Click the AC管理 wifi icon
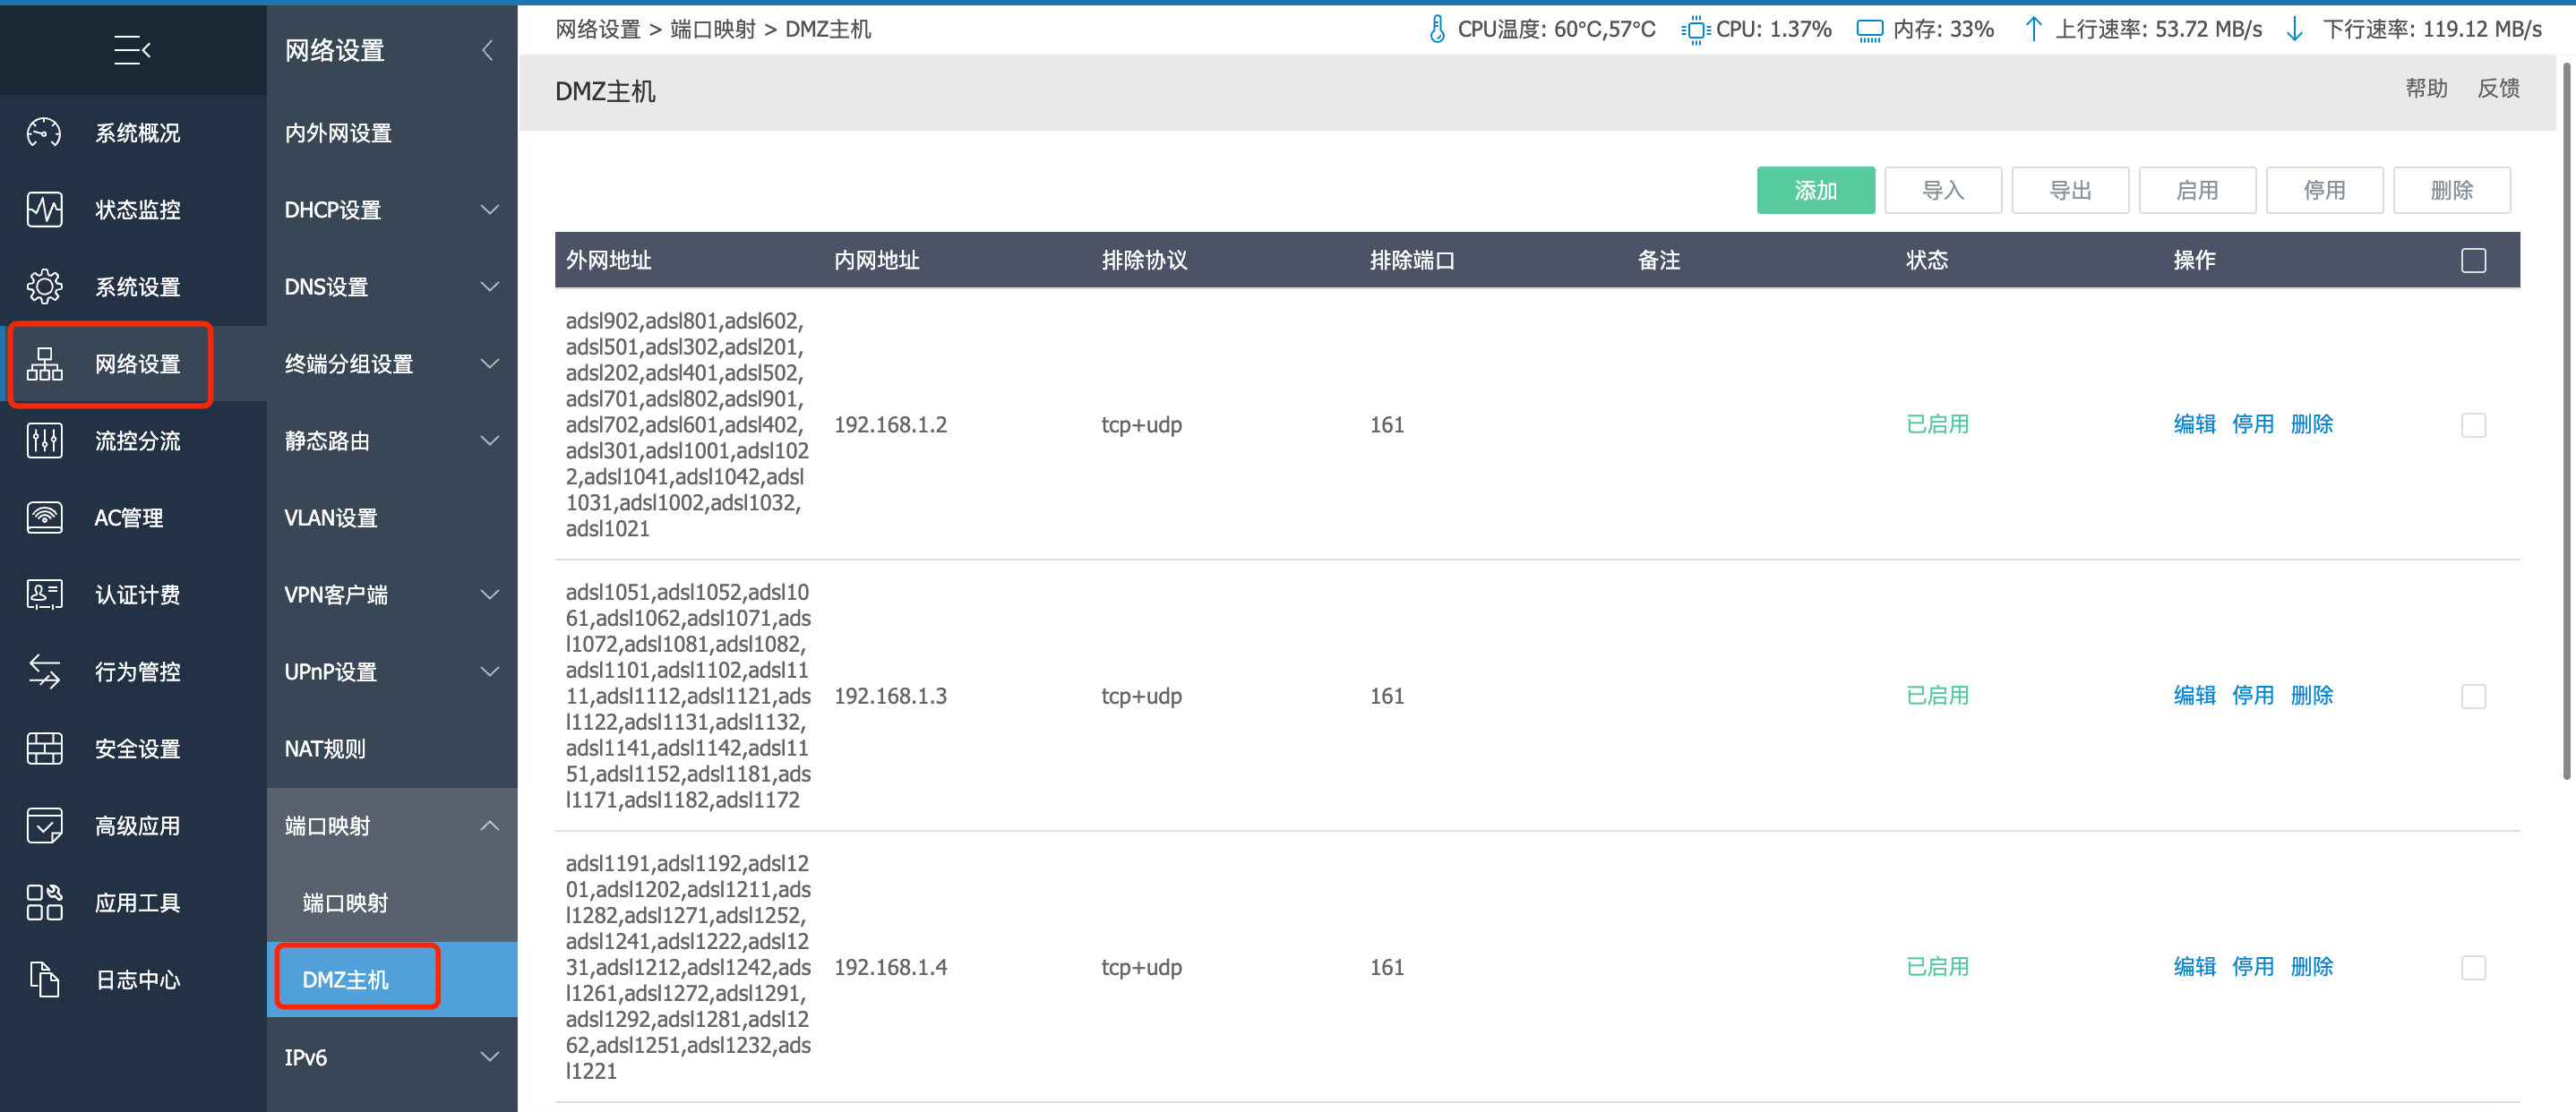 coord(44,518)
